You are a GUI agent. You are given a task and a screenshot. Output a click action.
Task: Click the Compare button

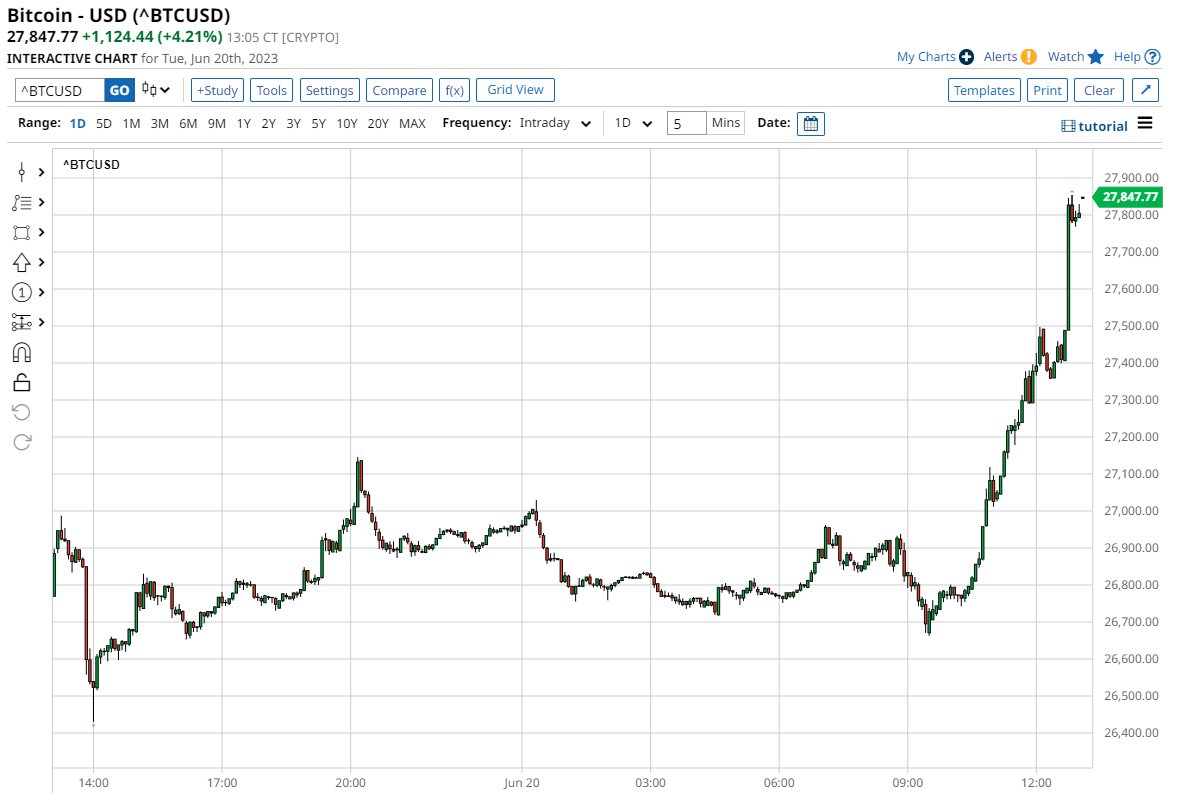click(399, 90)
